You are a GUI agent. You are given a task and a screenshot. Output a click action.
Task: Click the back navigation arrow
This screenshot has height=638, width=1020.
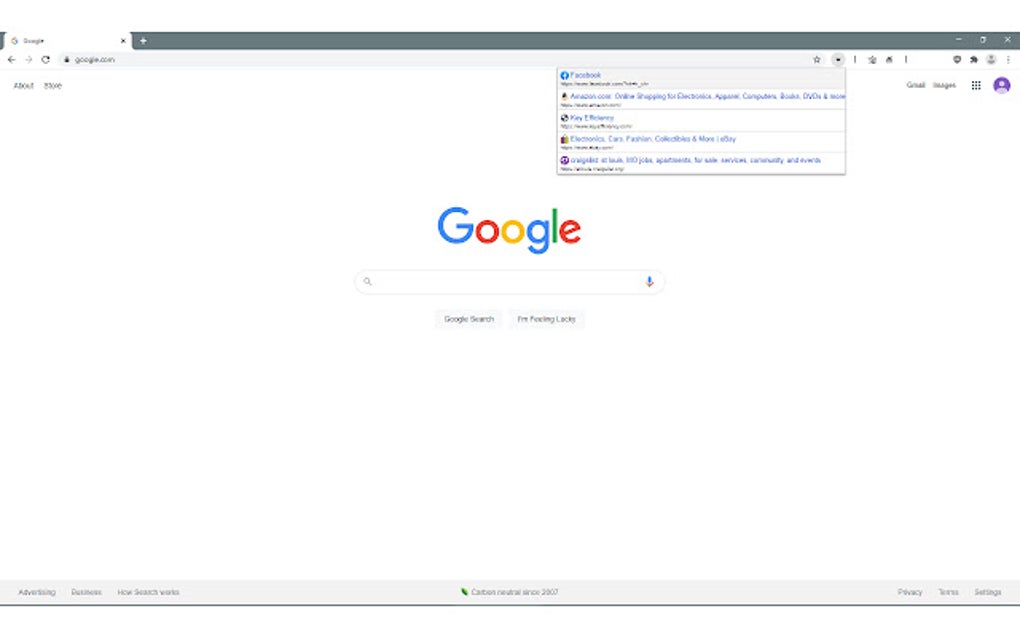click(x=10, y=59)
